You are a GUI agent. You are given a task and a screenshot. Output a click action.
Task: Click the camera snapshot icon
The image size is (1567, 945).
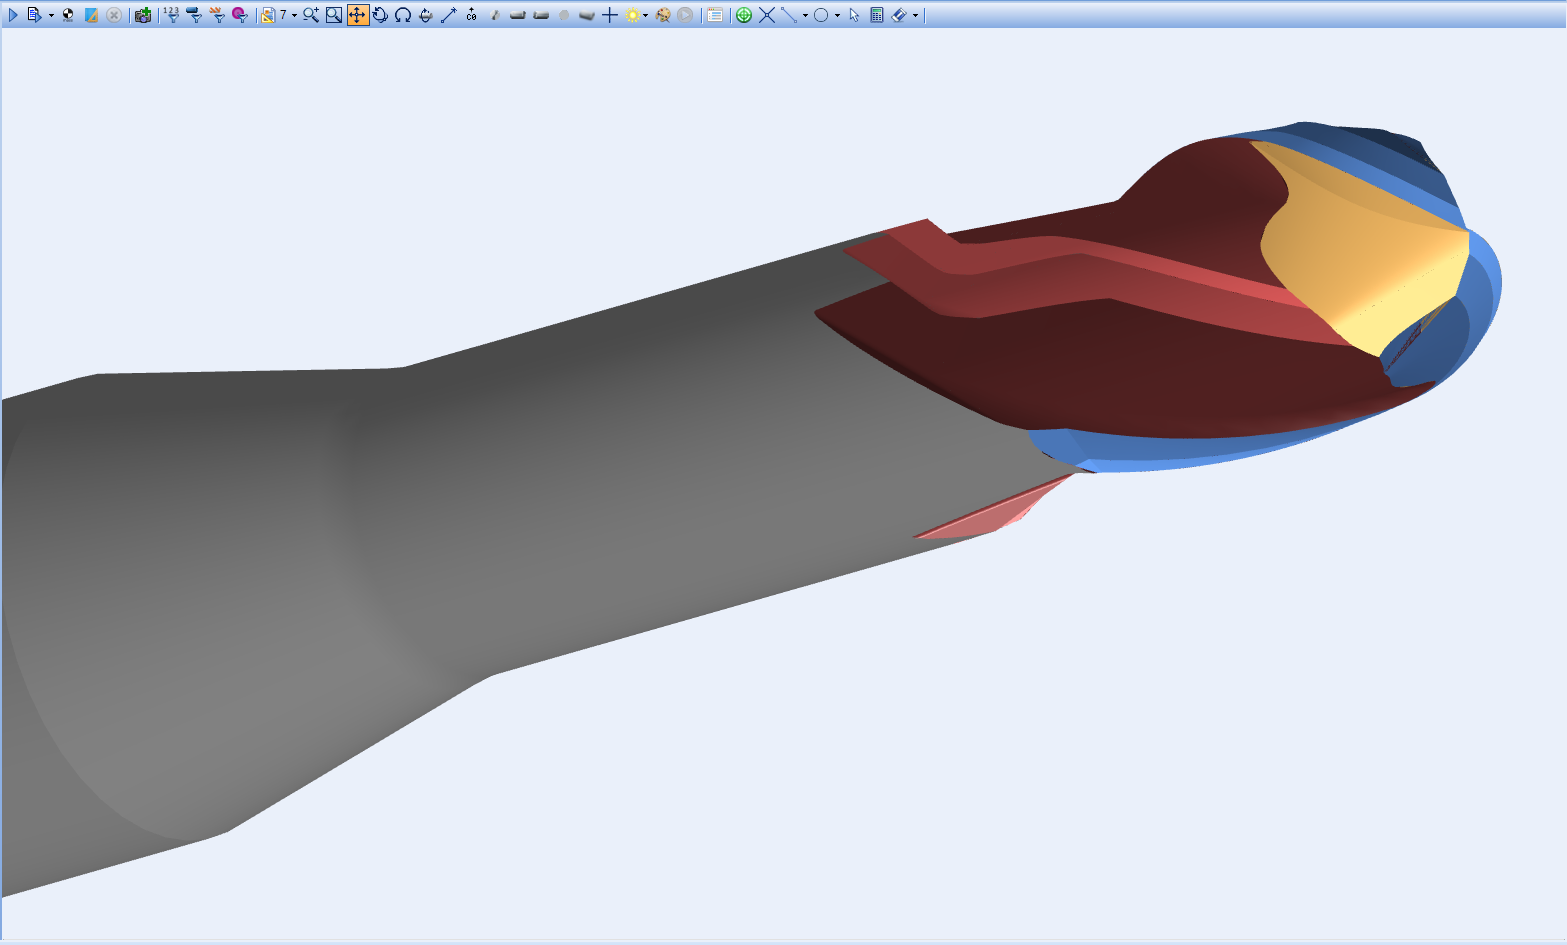tap(142, 15)
